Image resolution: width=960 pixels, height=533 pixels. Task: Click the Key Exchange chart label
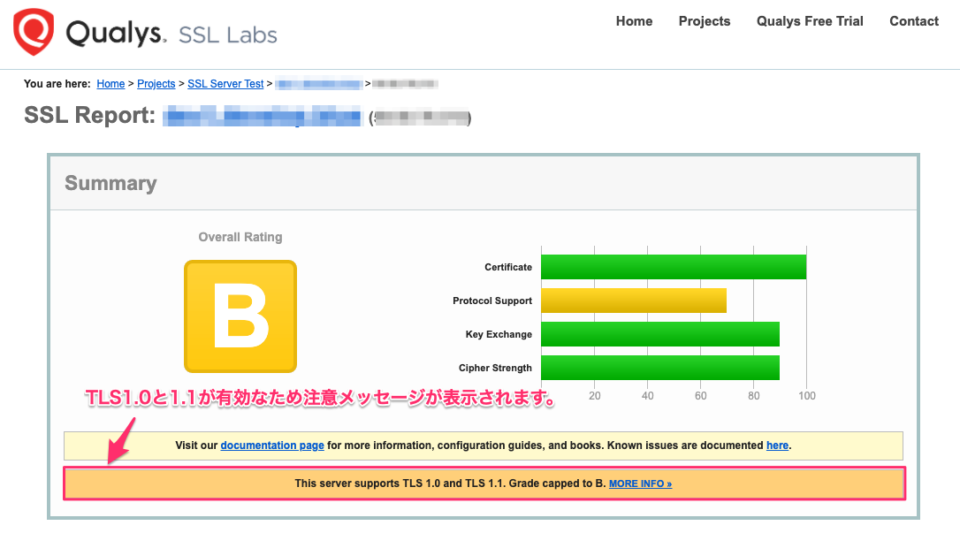498,335
